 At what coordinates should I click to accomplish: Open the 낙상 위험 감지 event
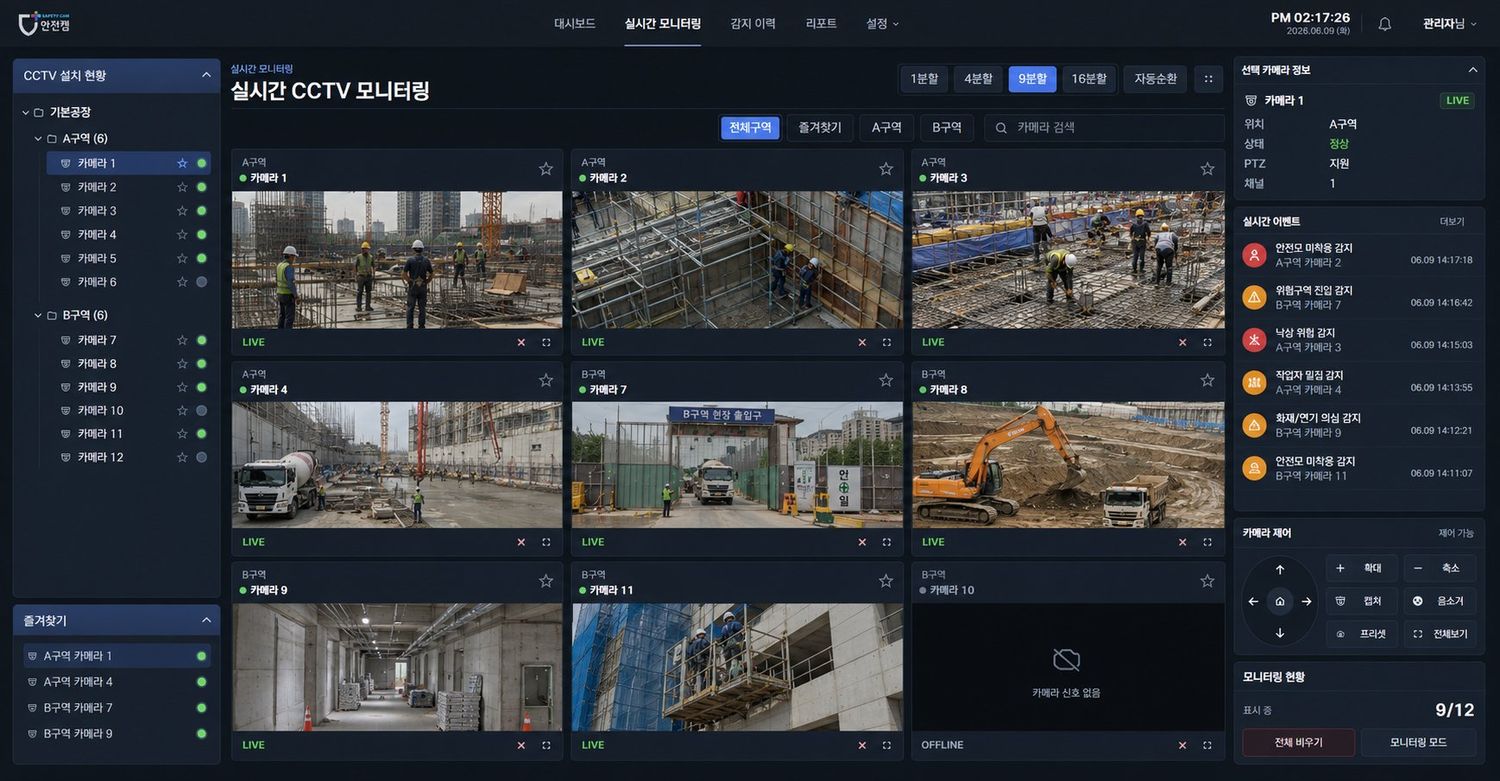[x=1359, y=340]
